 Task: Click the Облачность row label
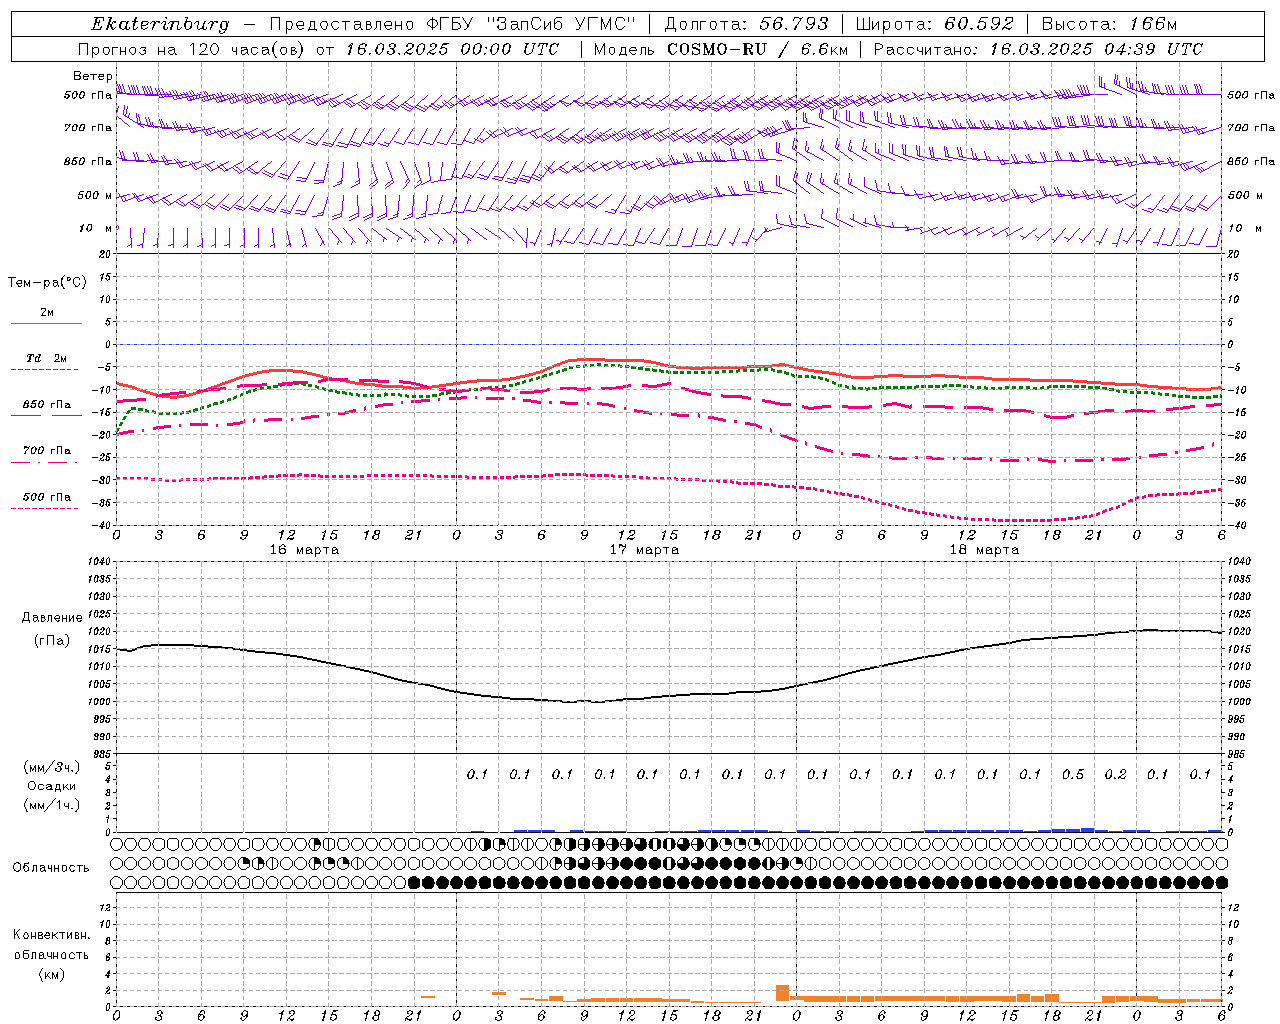51,867
